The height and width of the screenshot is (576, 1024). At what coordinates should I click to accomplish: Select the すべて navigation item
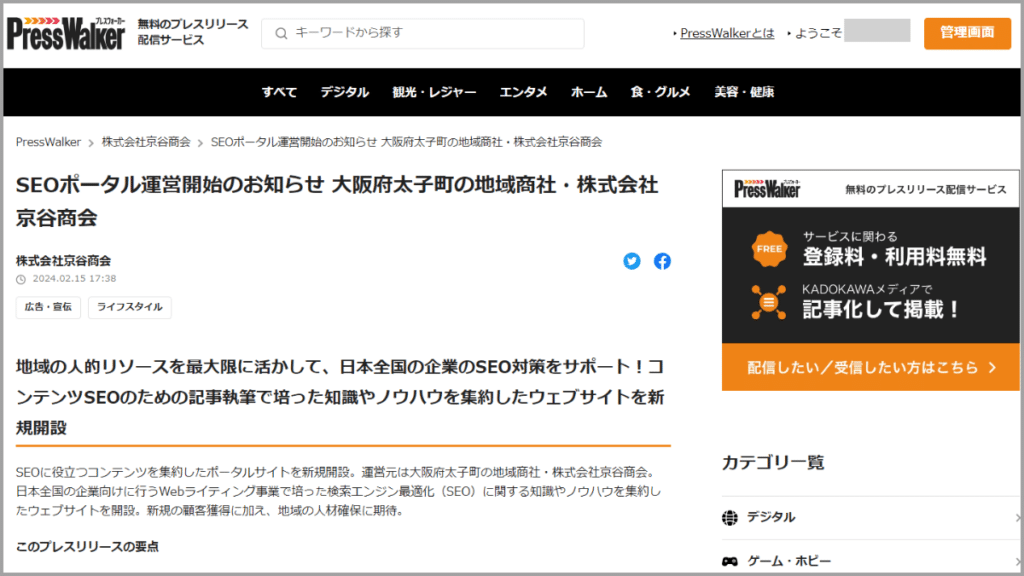tap(279, 92)
